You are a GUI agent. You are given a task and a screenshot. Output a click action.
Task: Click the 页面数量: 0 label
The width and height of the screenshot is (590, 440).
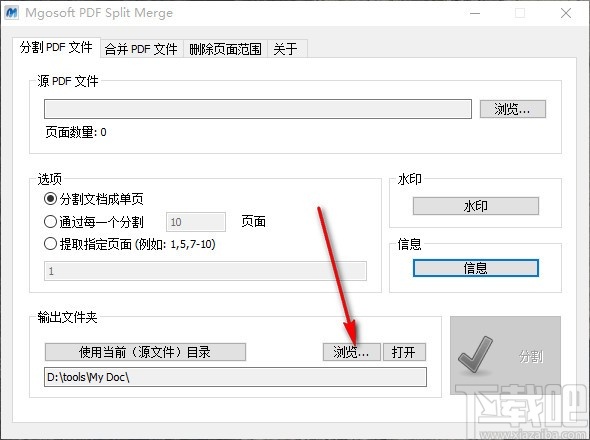[76, 132]
